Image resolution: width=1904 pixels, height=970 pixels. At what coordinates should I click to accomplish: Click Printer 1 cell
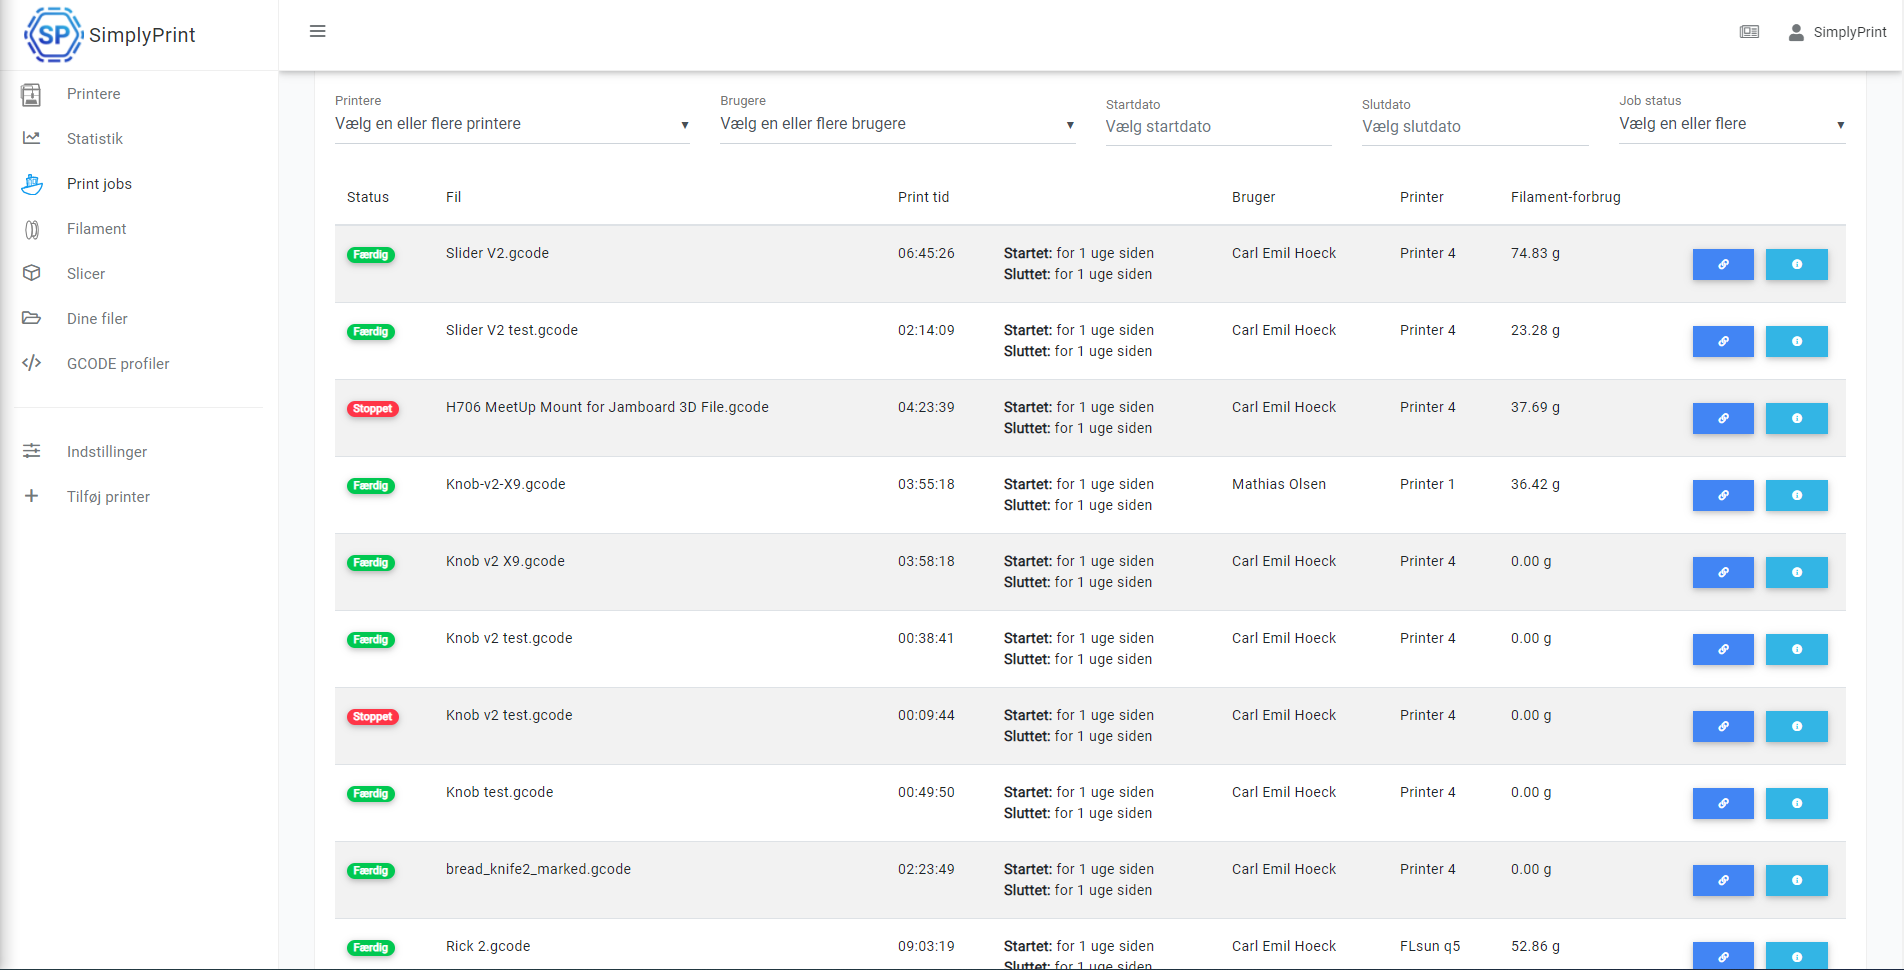1427,484
